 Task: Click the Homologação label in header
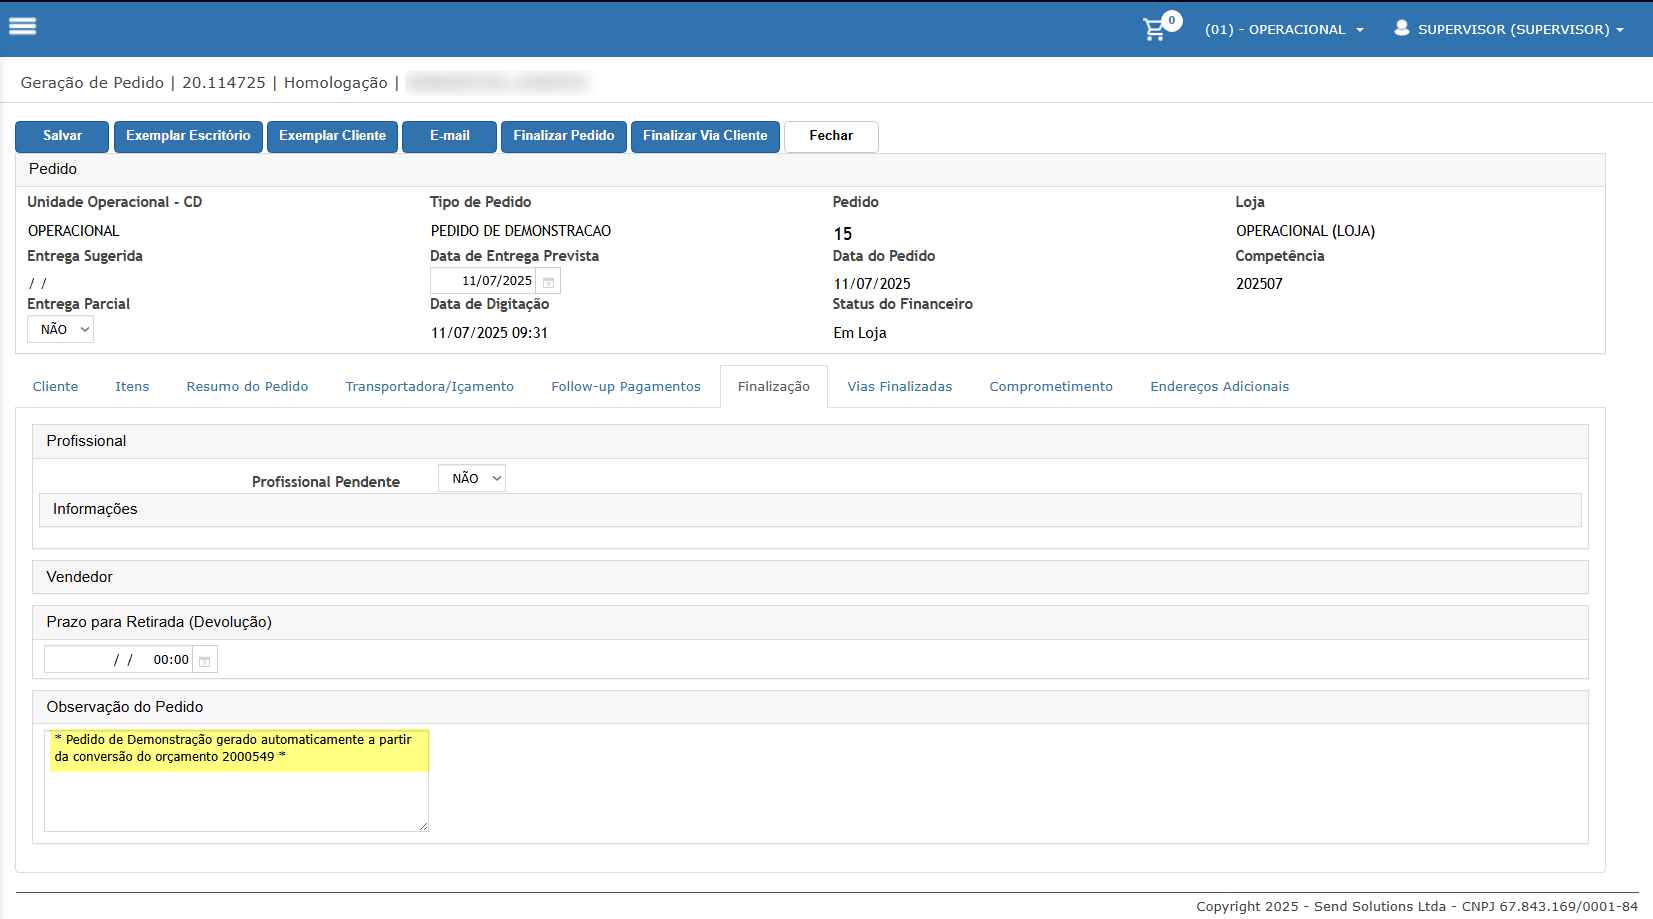click(336, 83)
